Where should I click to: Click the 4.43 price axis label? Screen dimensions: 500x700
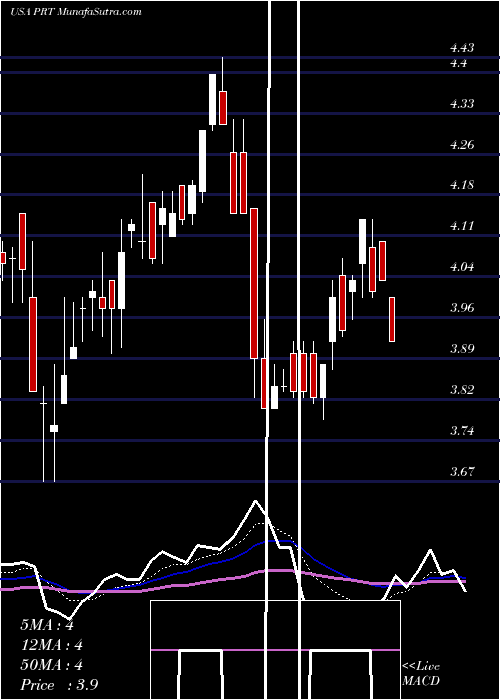coord(462,48)
